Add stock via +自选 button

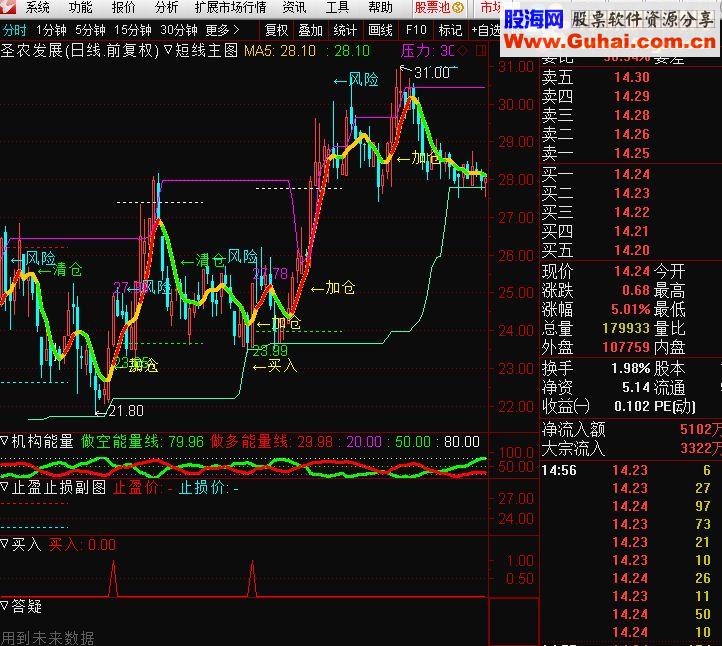pos(485,30)
